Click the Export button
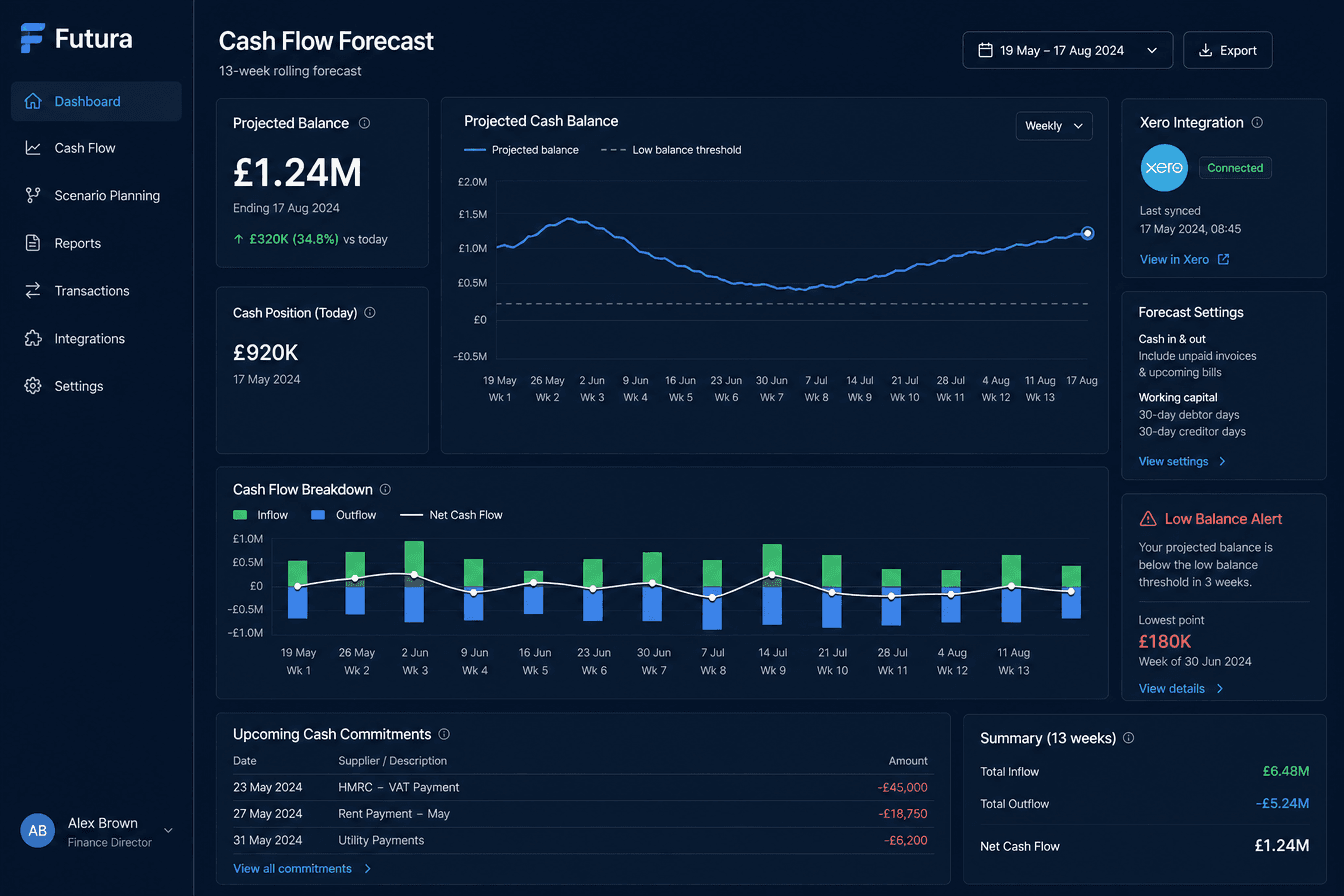The height and width of the screenshot is (896, 1344). 1227,50
